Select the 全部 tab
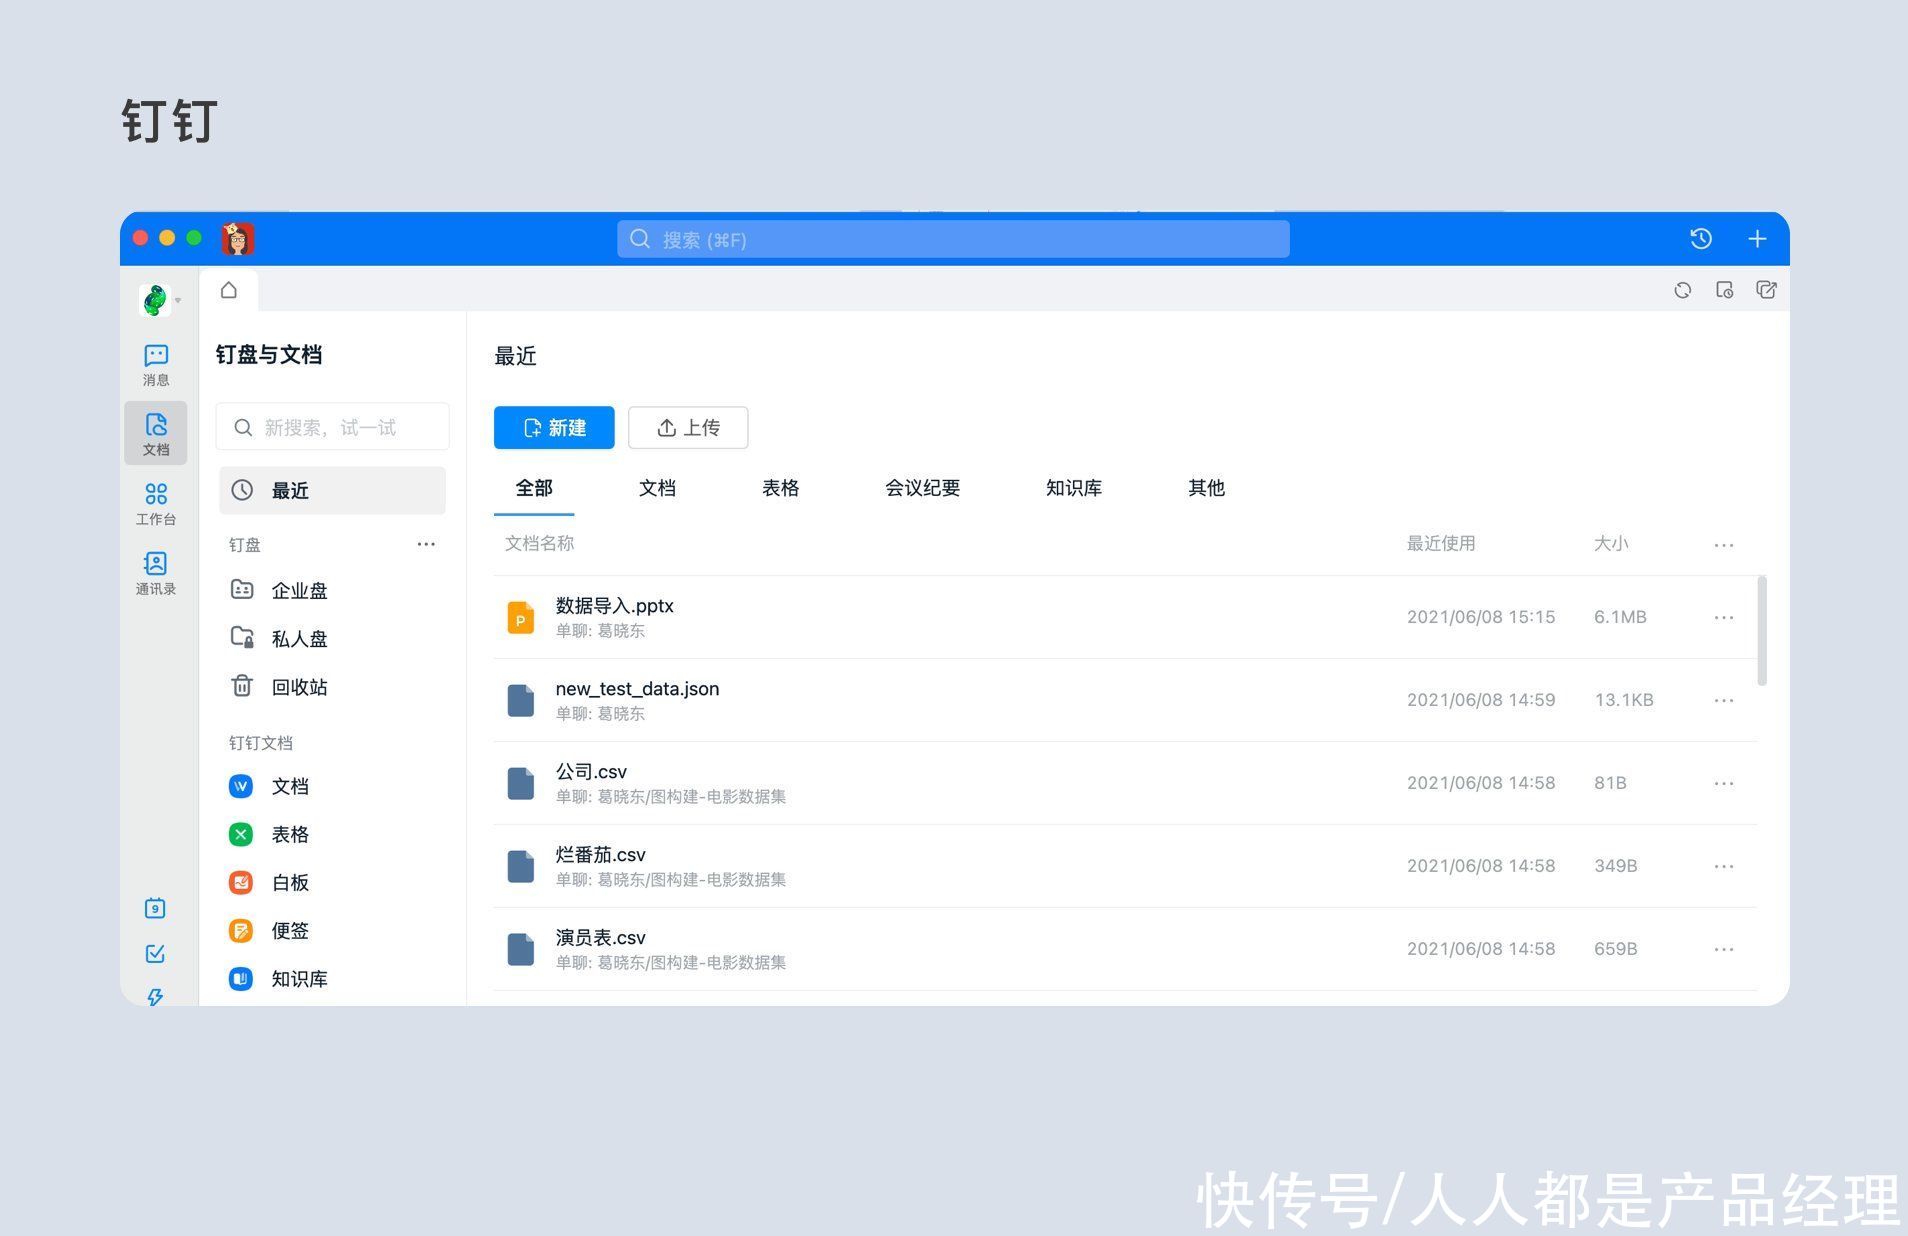1908x1236 pixels. 534,488
